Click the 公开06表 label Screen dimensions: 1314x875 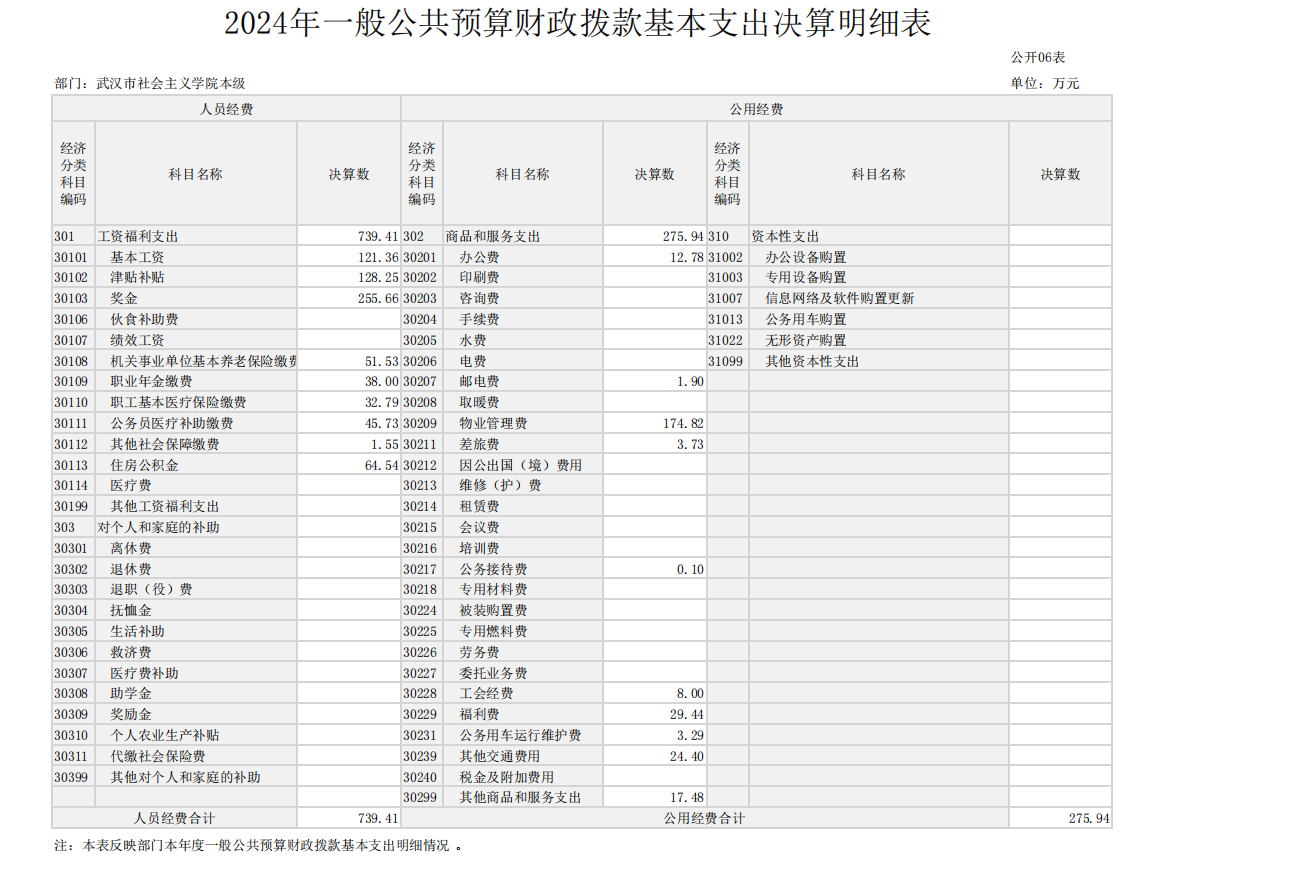pyautogui.click(x=1037, y=58)
